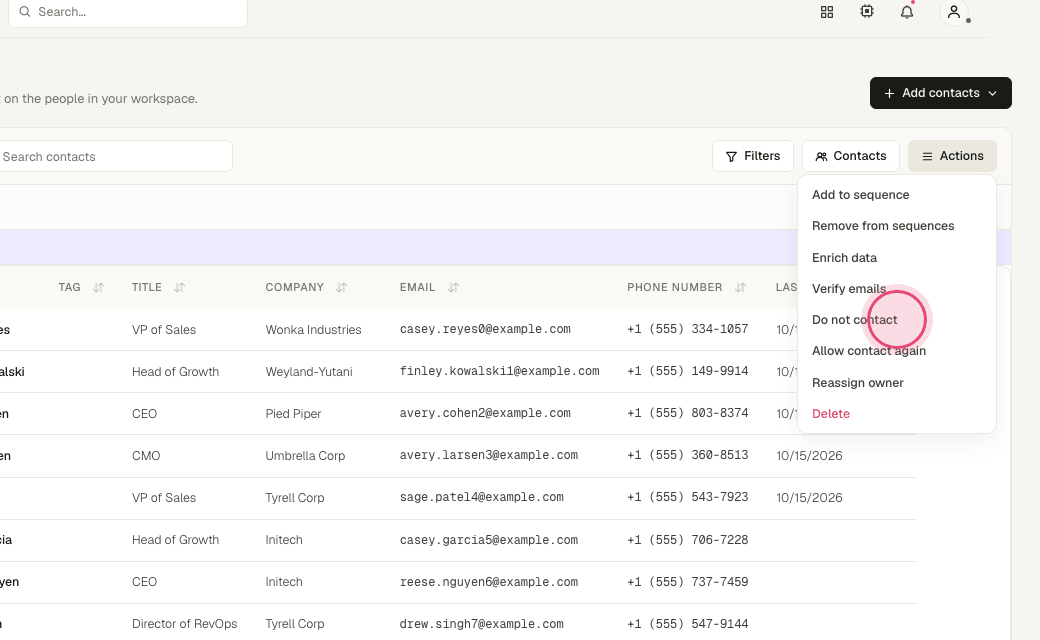
Task: Open the Filters button
Action: pos(753,156)
